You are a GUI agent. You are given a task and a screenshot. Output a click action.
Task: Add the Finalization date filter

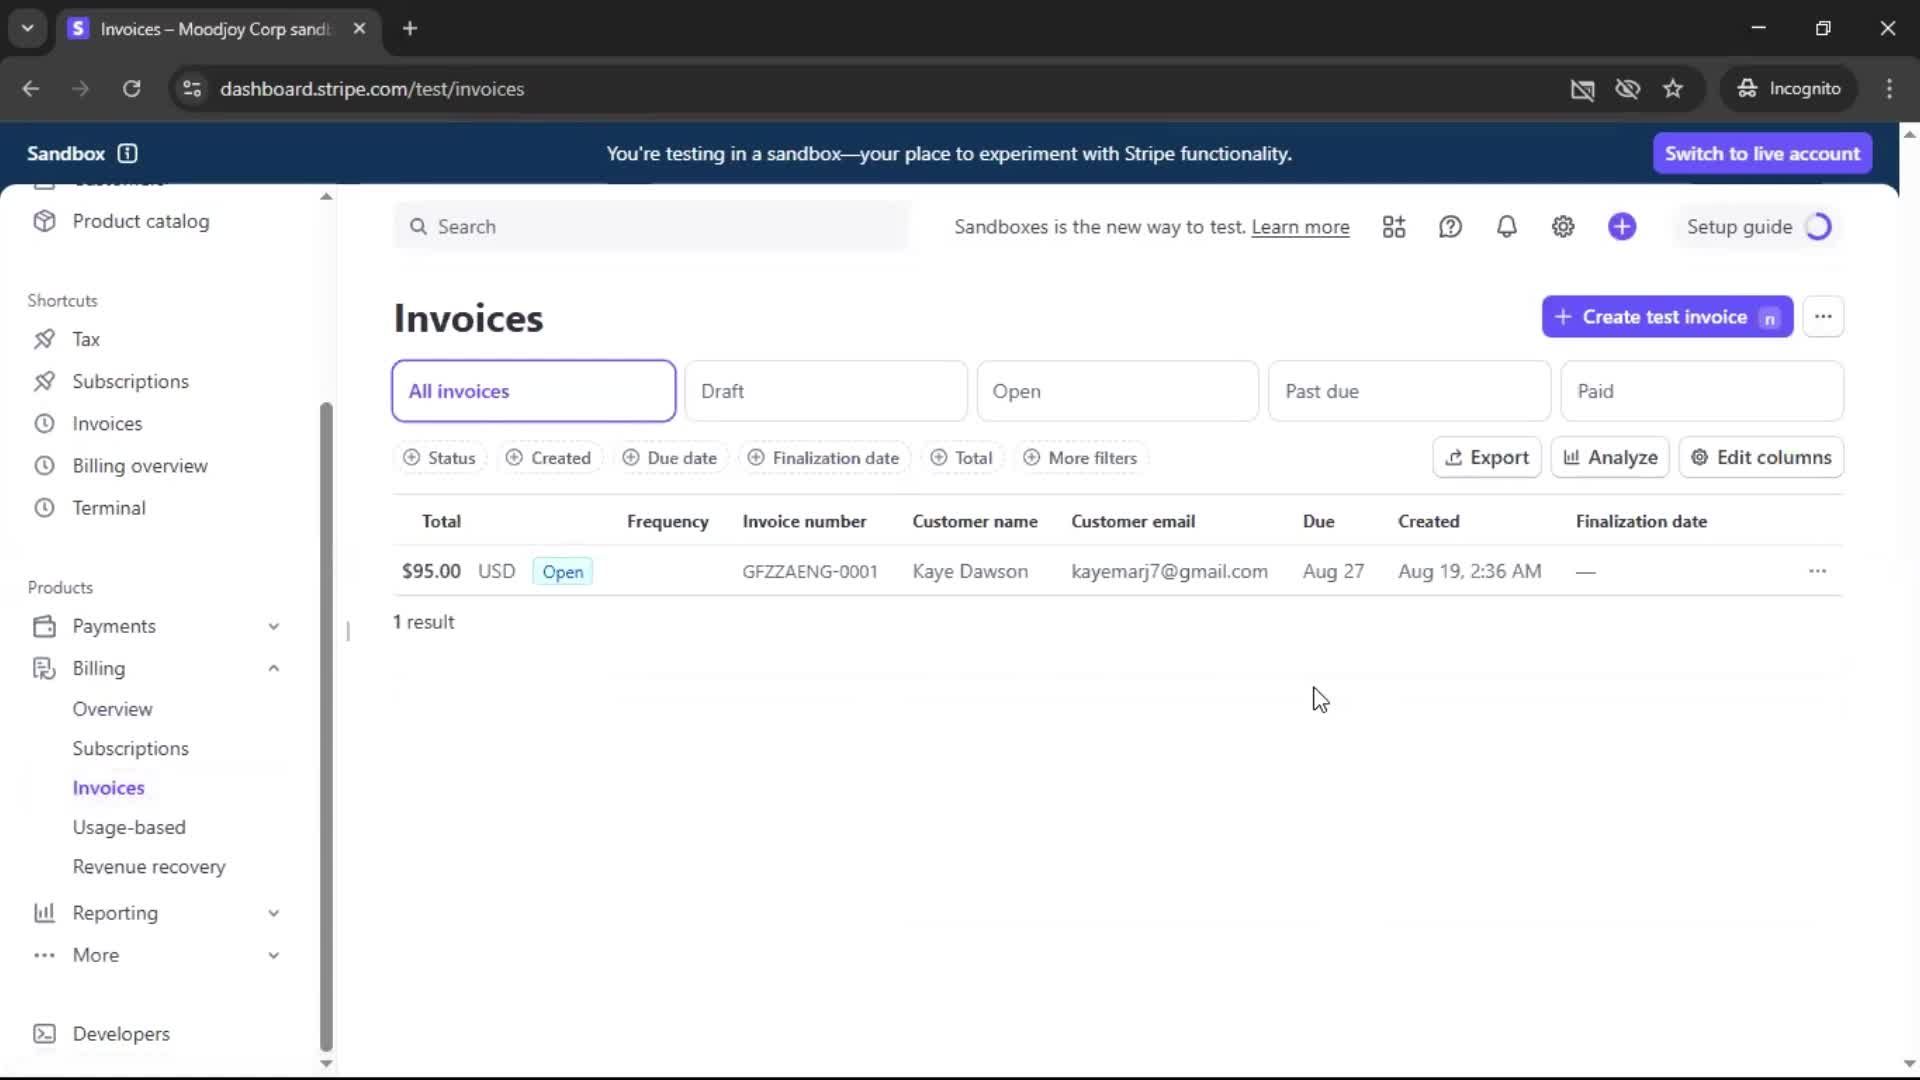824,458
